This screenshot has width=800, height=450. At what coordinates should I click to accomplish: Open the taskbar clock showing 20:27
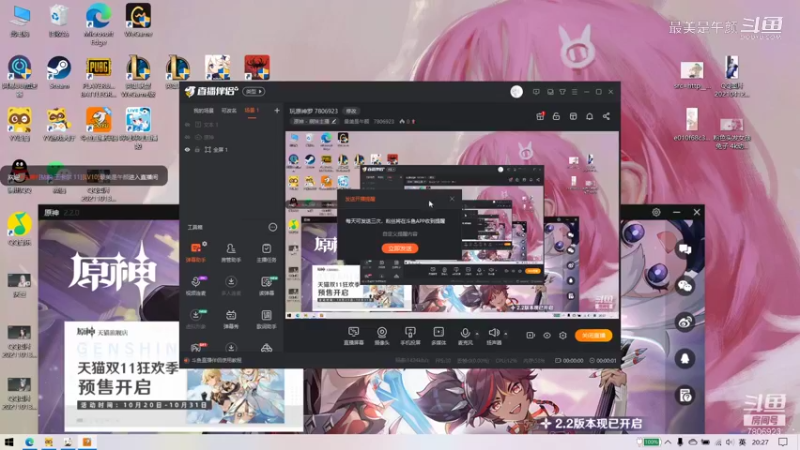pyautogui.click(x=760, y=442)
